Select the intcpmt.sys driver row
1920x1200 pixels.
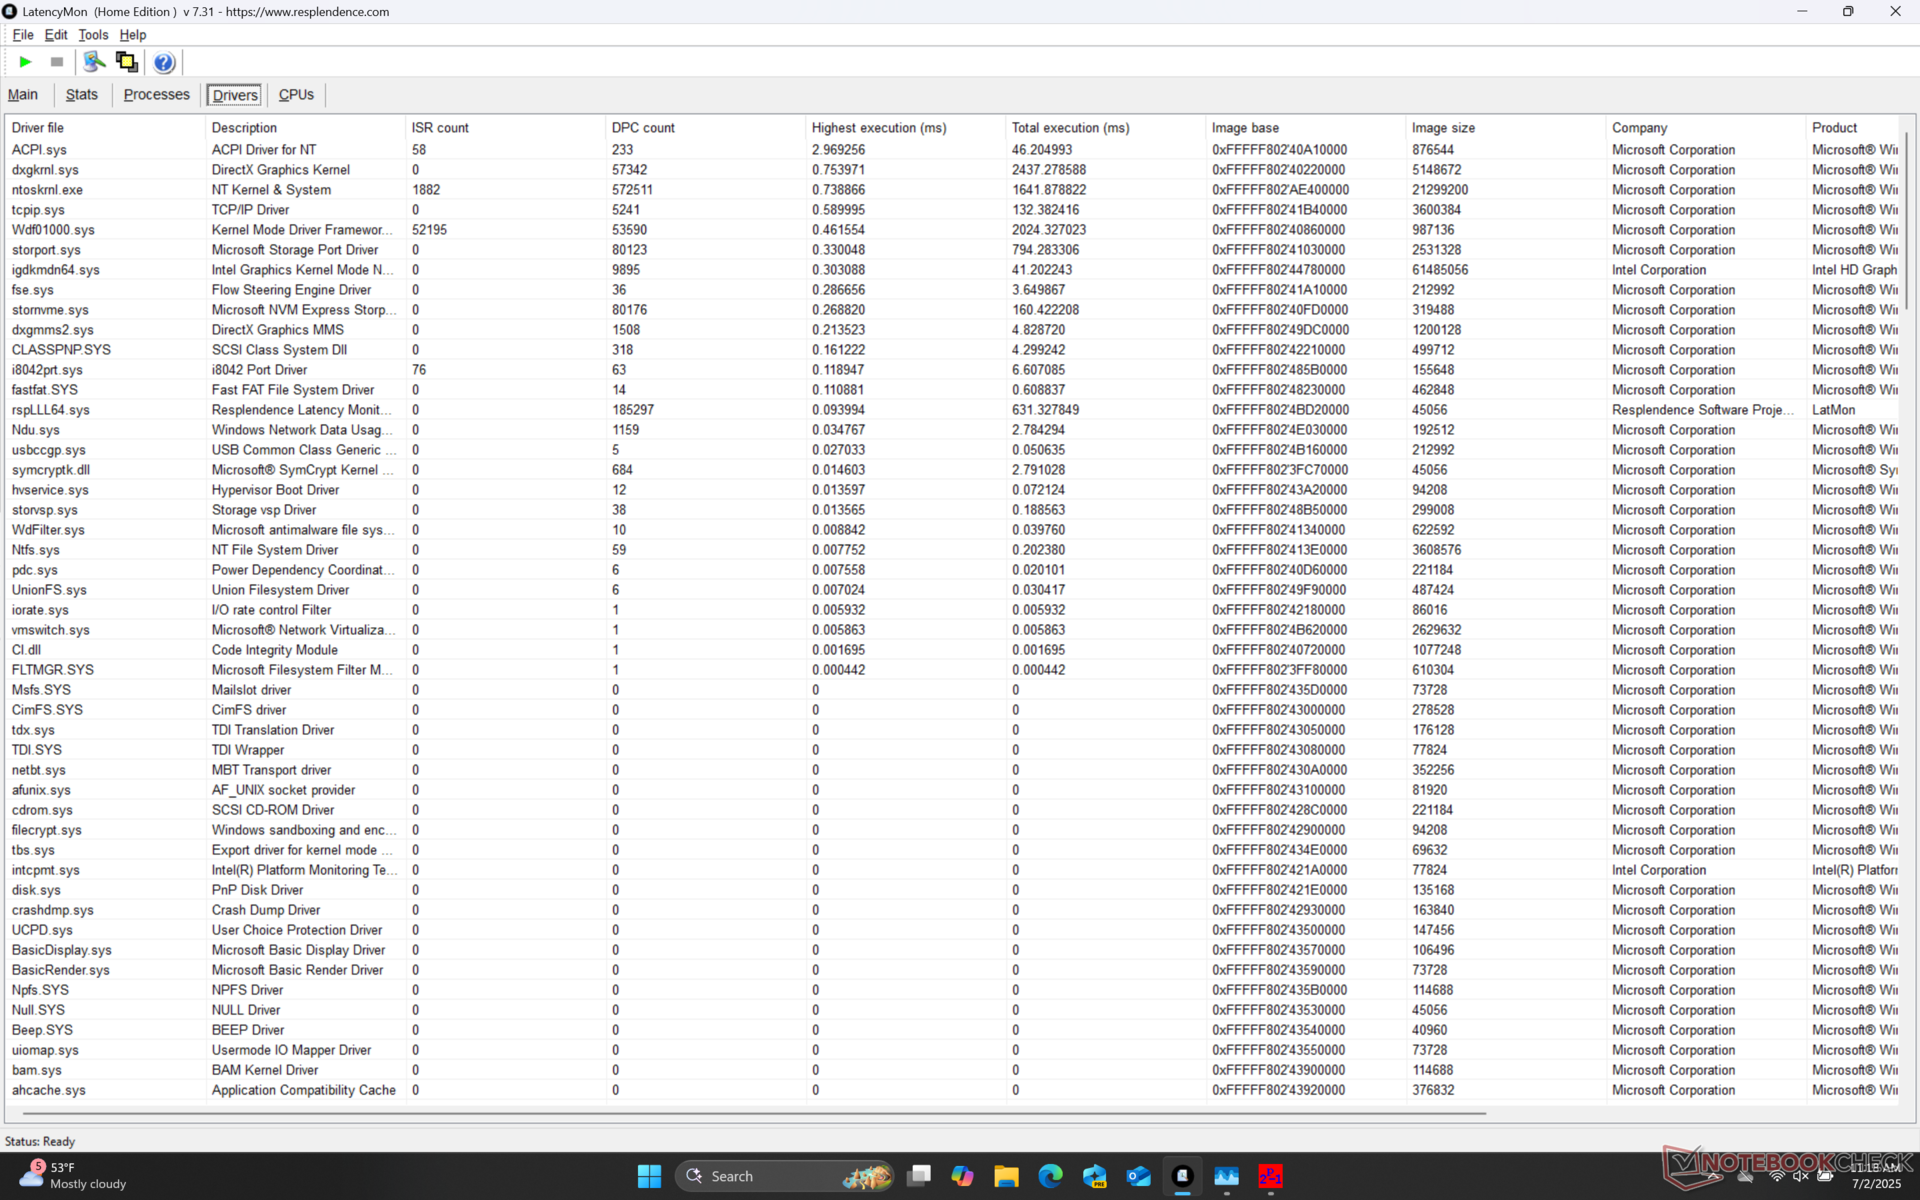point(952,870)
